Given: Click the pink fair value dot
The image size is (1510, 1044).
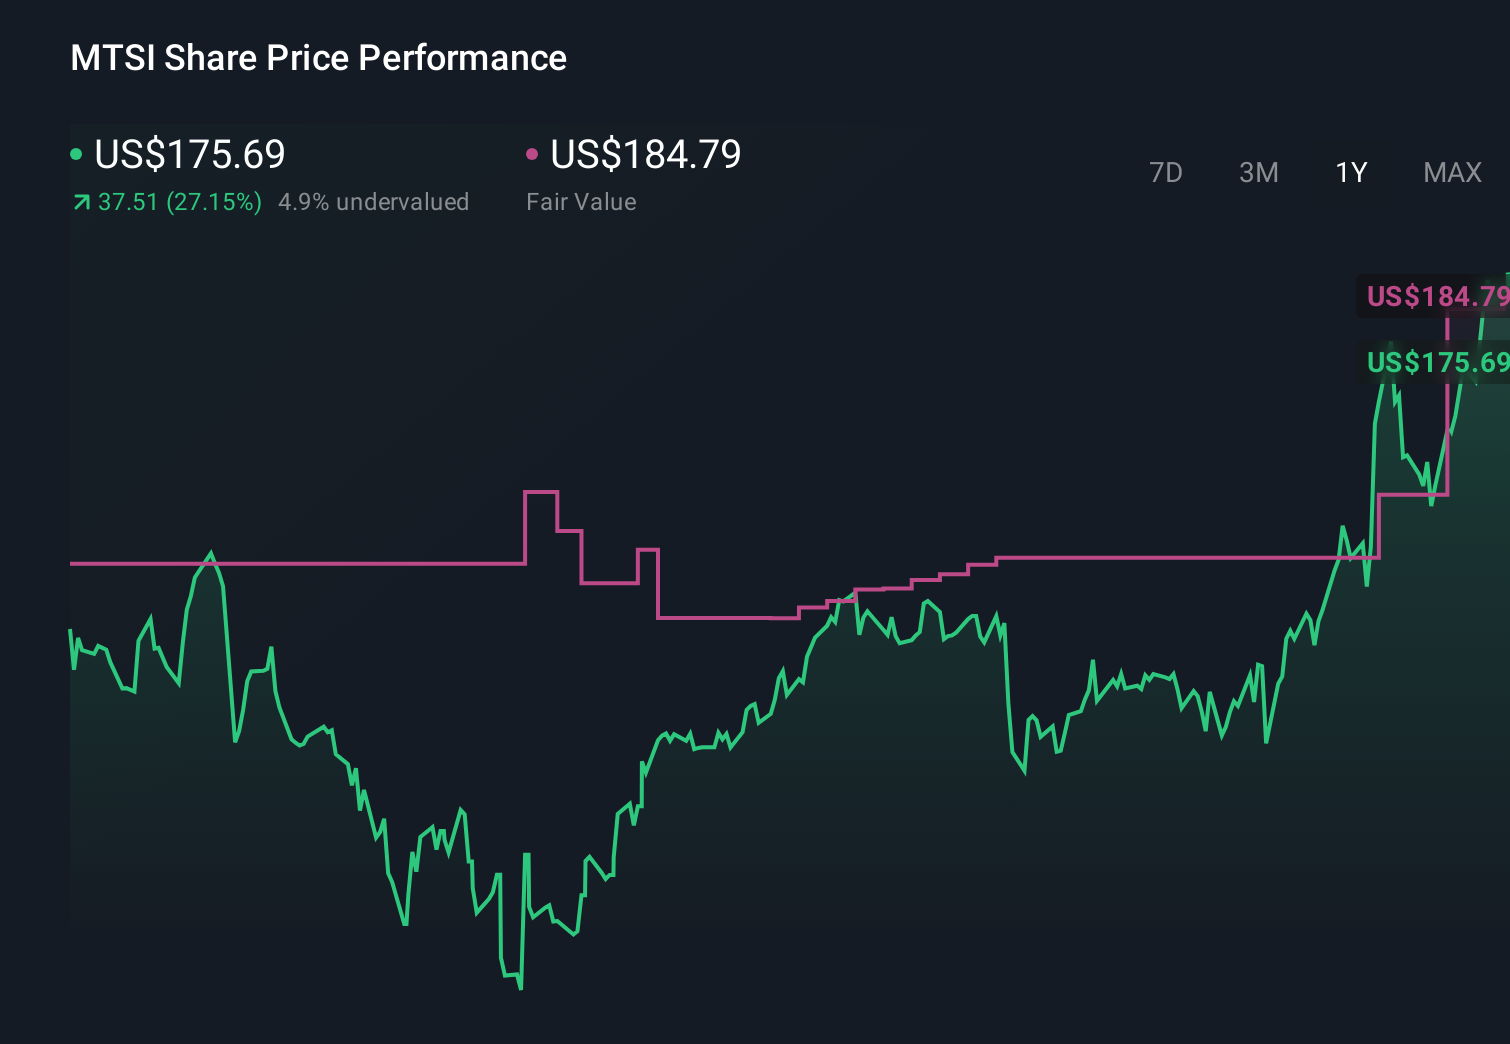Looking at the screenshot, I should pos(532,154).
